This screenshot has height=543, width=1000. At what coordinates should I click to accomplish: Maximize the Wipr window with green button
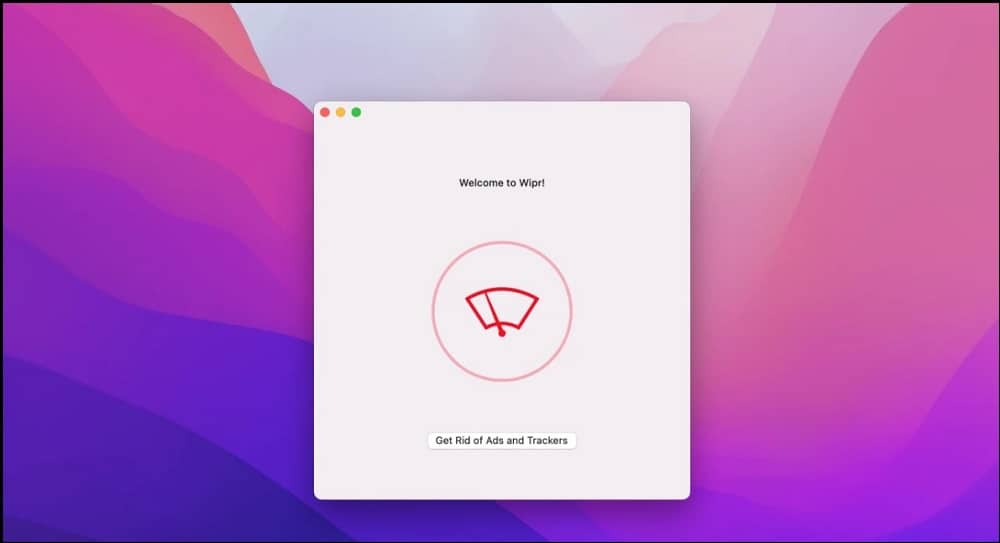pos(357,112)
